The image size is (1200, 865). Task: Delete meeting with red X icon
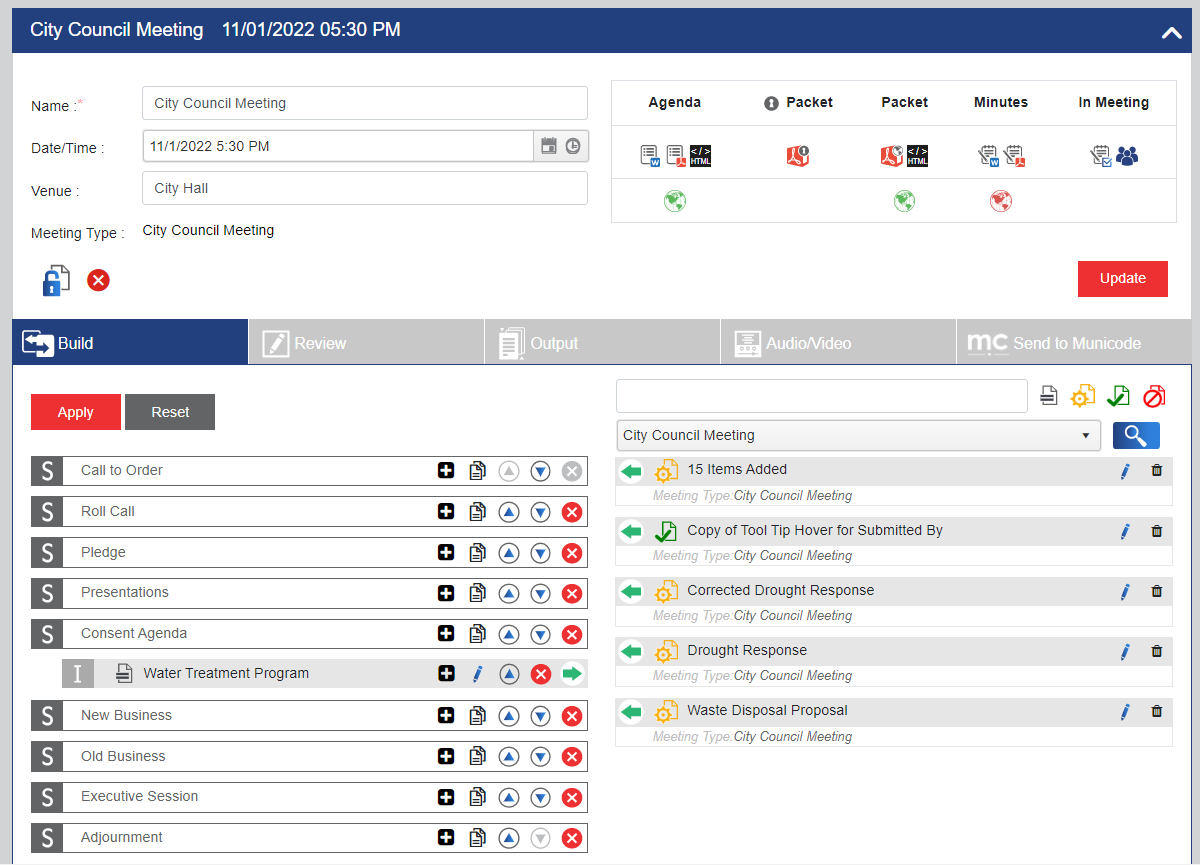coord(98,280)
